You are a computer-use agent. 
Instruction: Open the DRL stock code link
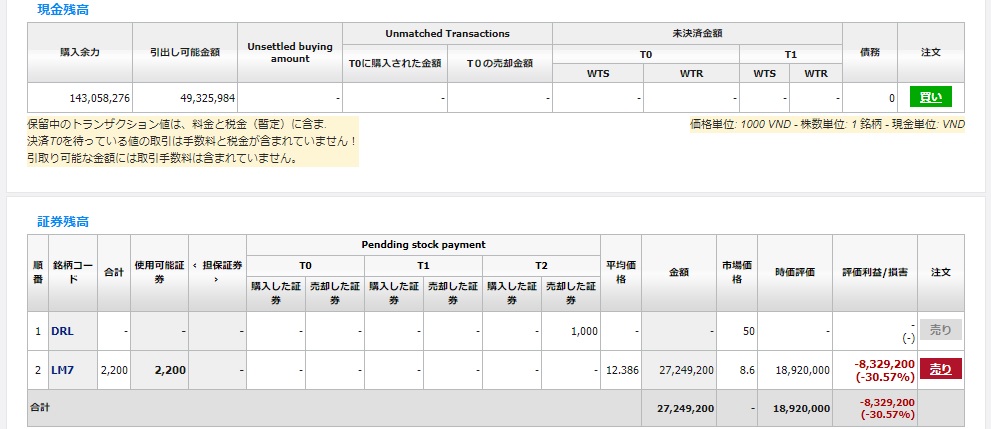coord(62,331)
